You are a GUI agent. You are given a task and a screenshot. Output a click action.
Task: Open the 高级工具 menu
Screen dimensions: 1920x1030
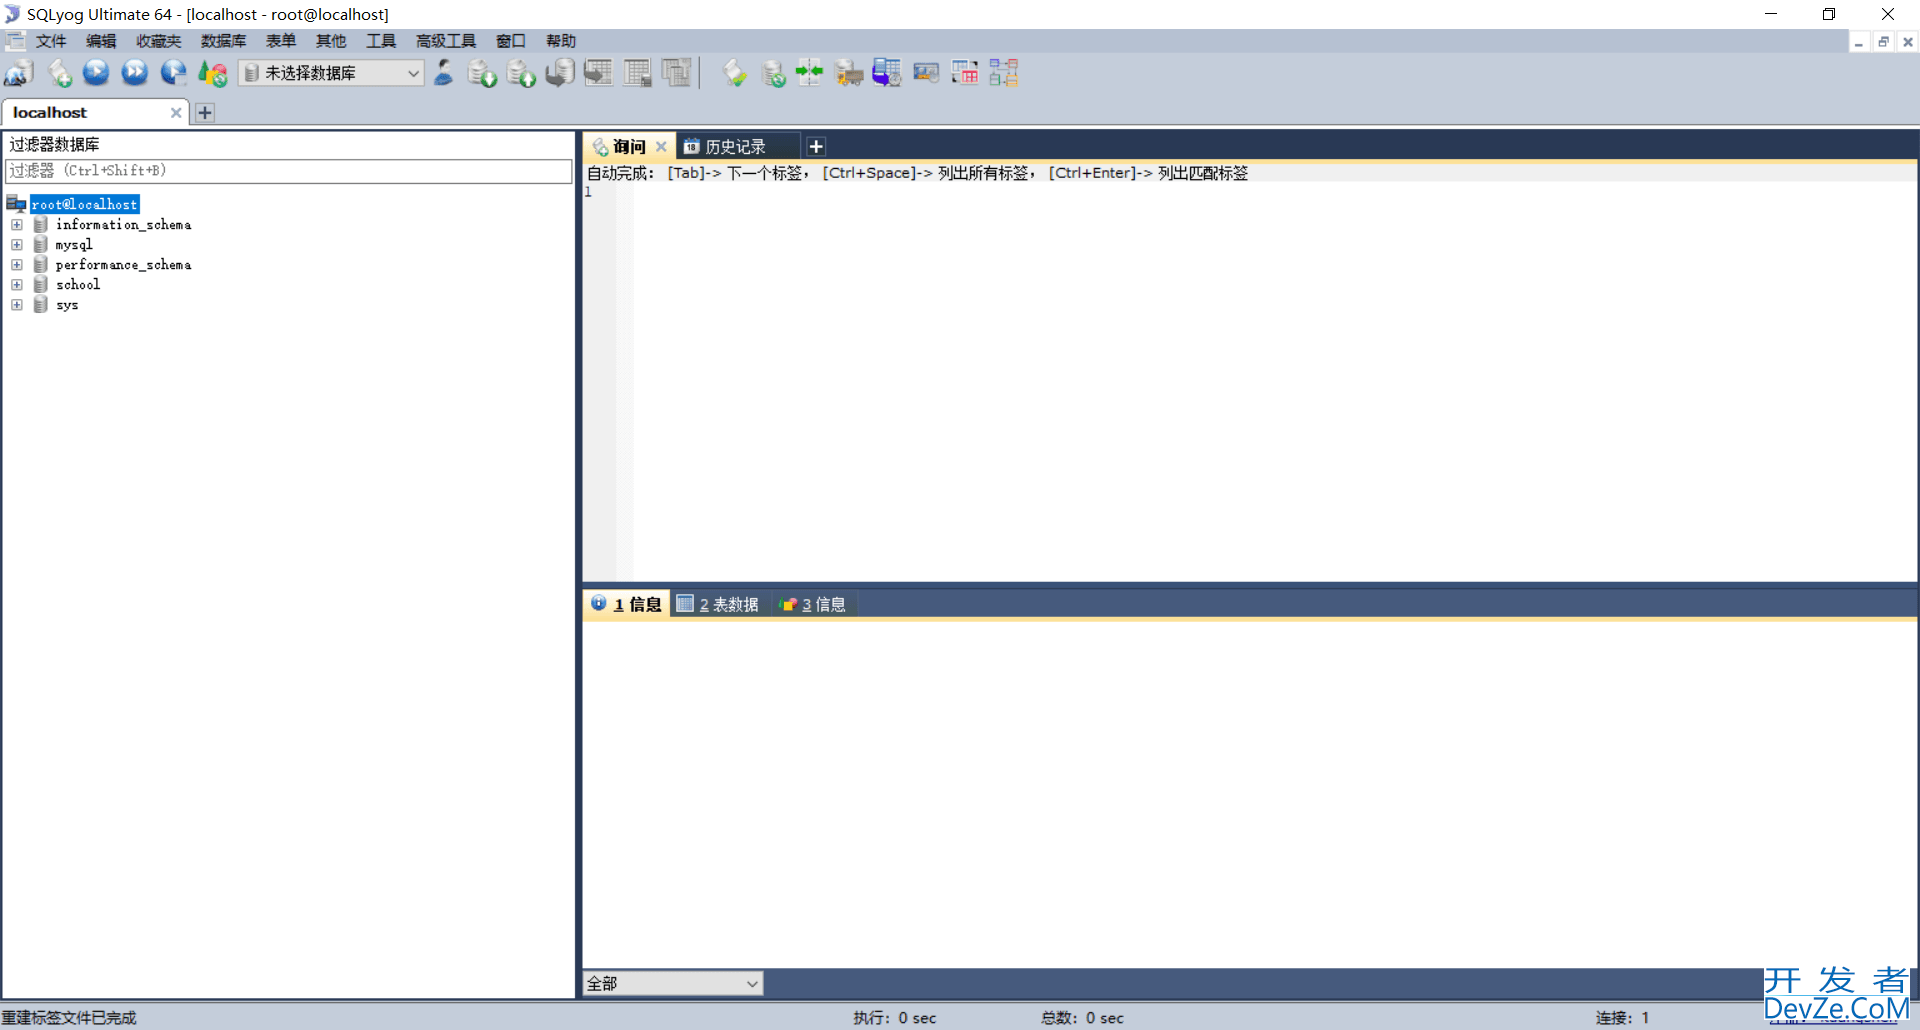(446, 41)
